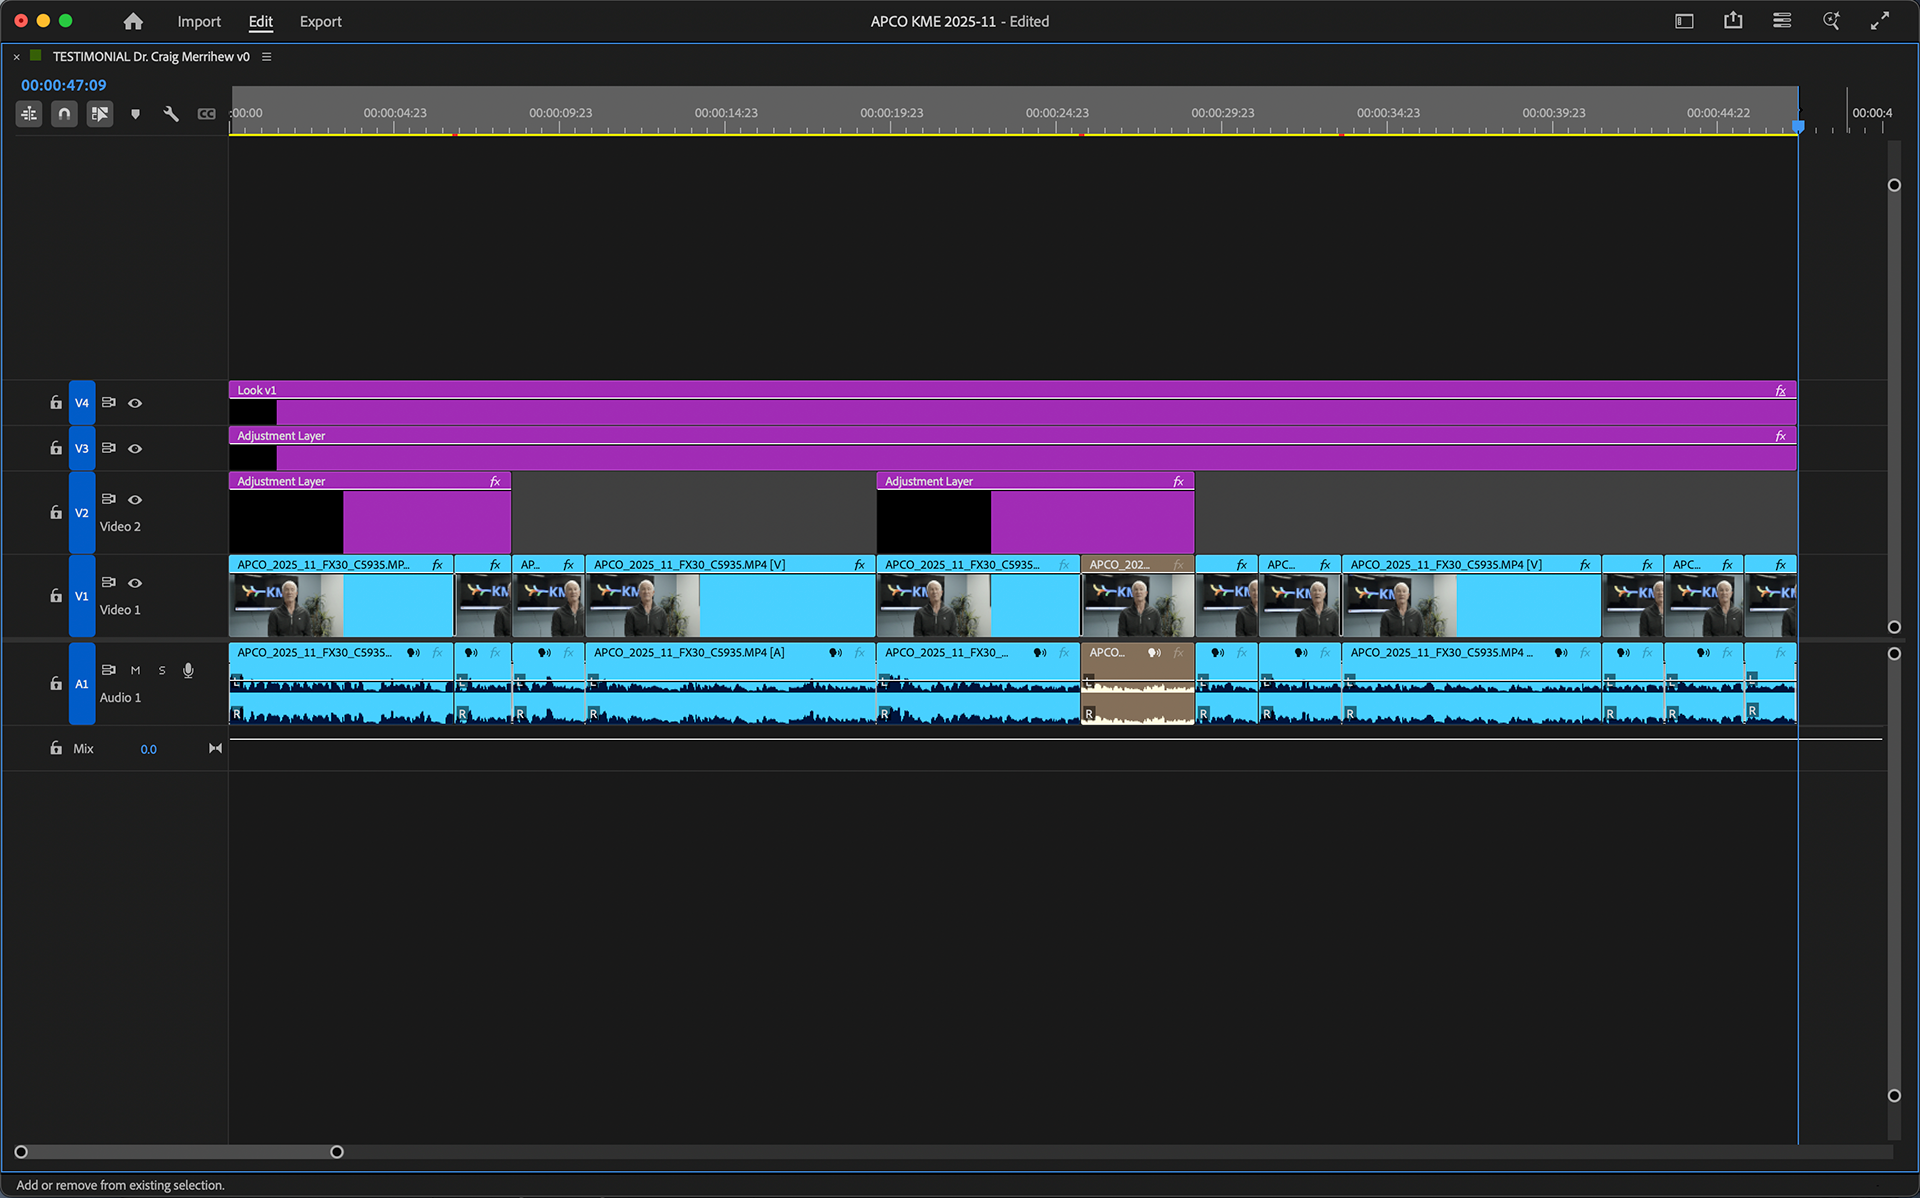Open the sequence hamburger menu next to the title

click(x=265, y=57)
